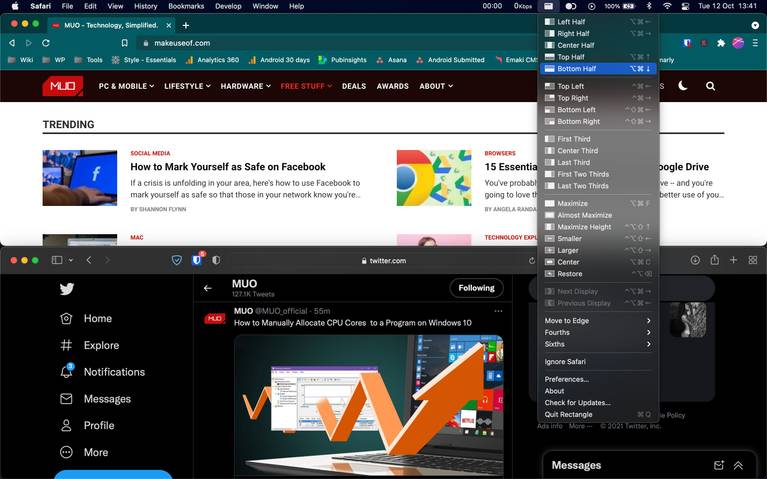
Task: Choose Maximize in the Rectangle menu
Action: [x=598, y=204]
